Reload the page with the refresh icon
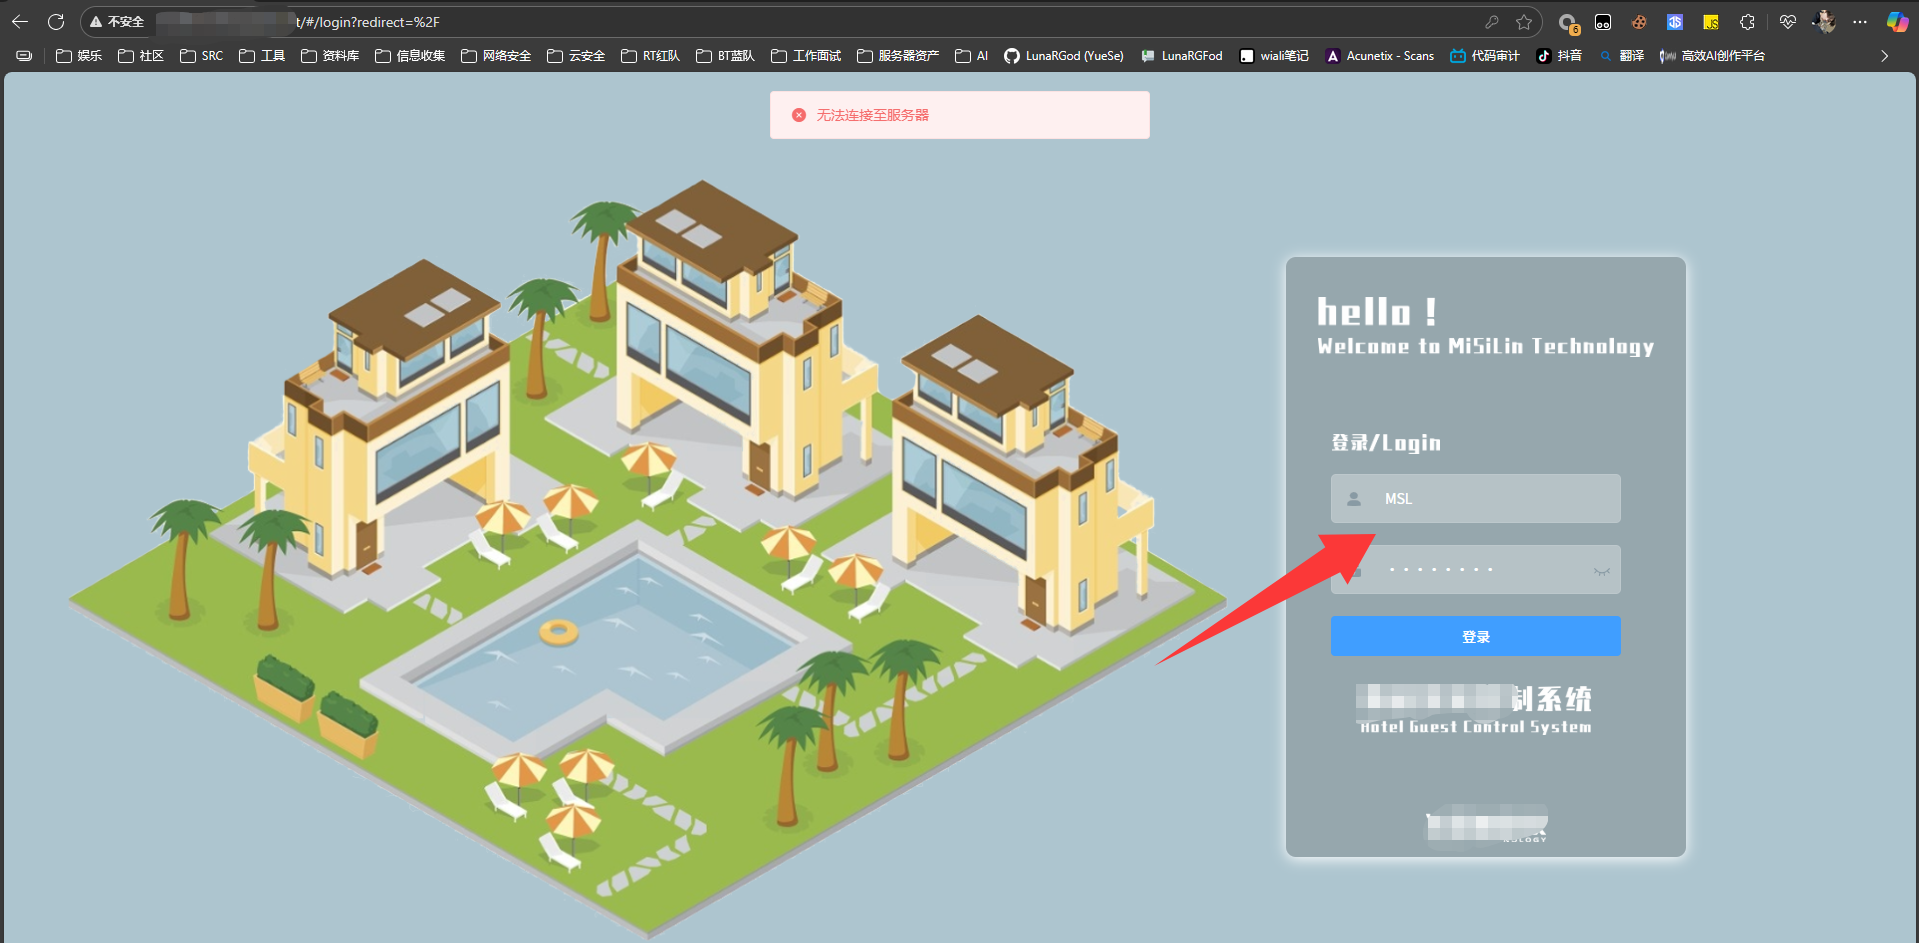This screenshot has height=943, width=1919. click(56, 21)
